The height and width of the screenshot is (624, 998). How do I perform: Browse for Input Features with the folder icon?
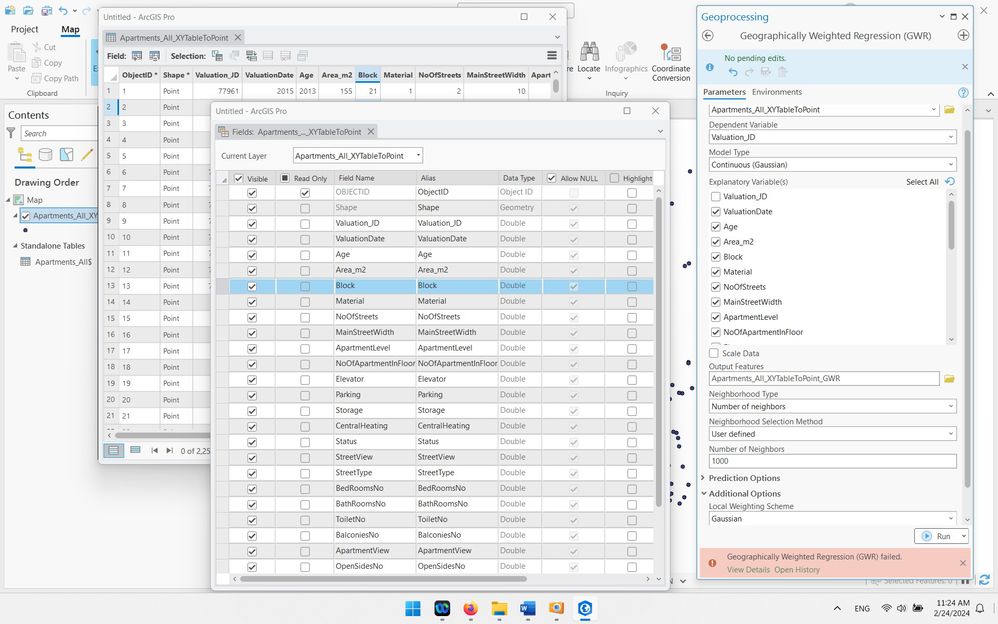(x=949, y=109)
